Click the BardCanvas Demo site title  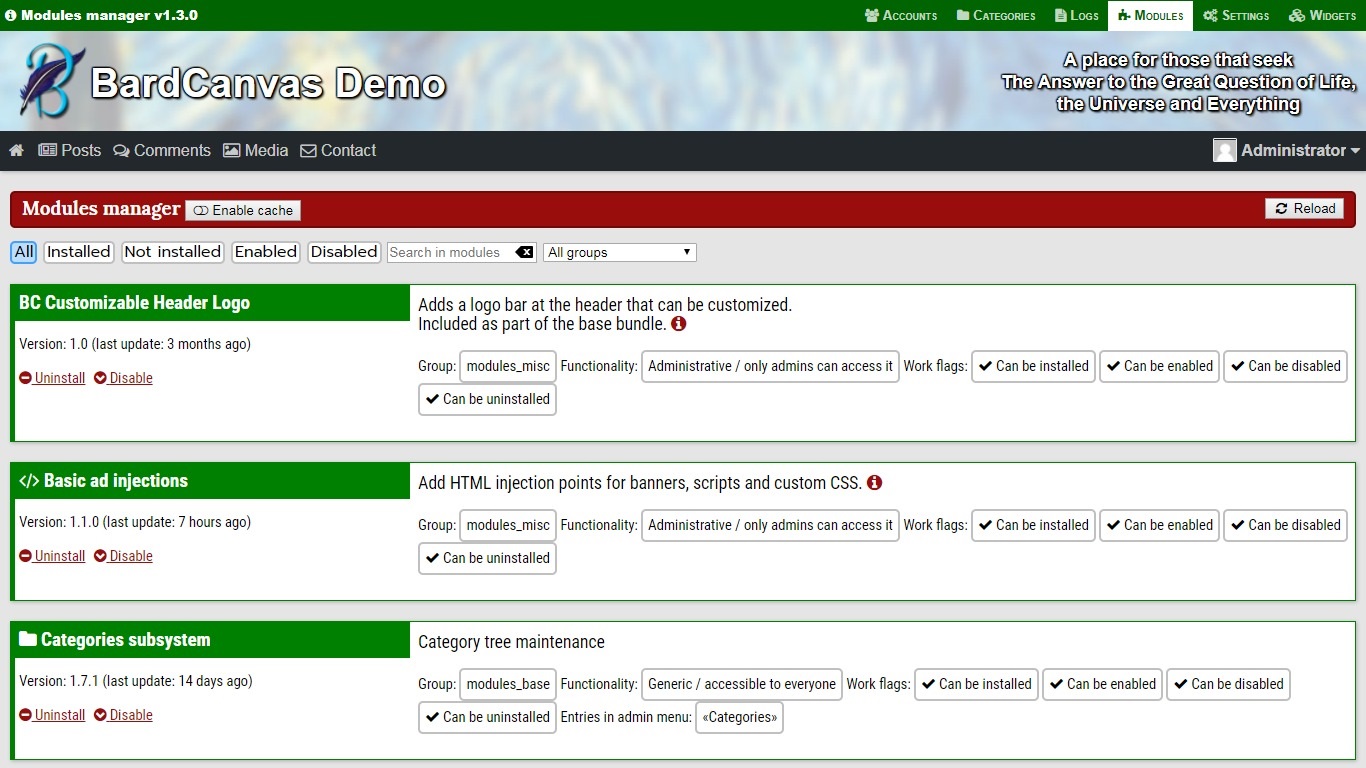click(x=268, y=82)
